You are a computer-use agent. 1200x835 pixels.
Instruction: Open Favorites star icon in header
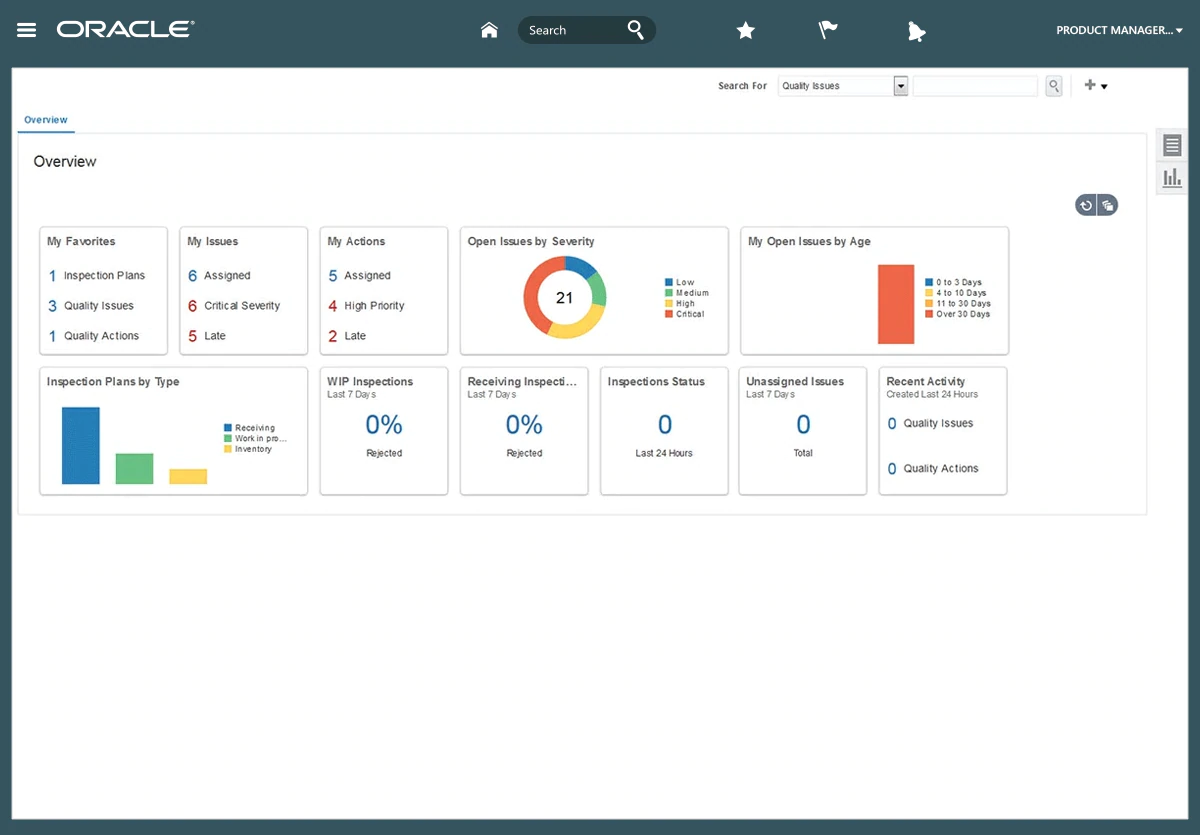[x=745, y=31]
